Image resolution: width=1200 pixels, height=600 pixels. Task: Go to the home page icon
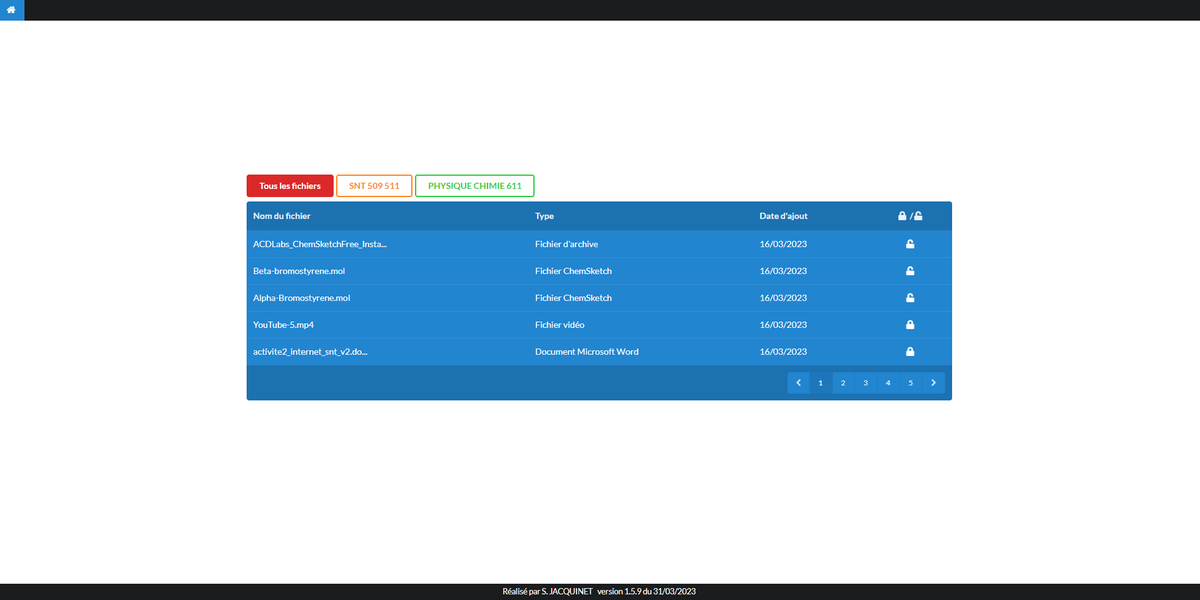[x=12, y=10]
